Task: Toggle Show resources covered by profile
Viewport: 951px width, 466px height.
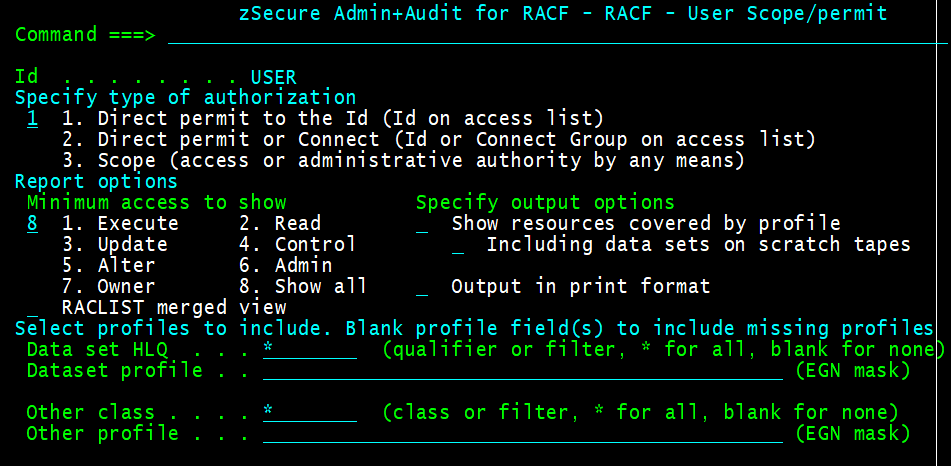Action: (422, 225)
